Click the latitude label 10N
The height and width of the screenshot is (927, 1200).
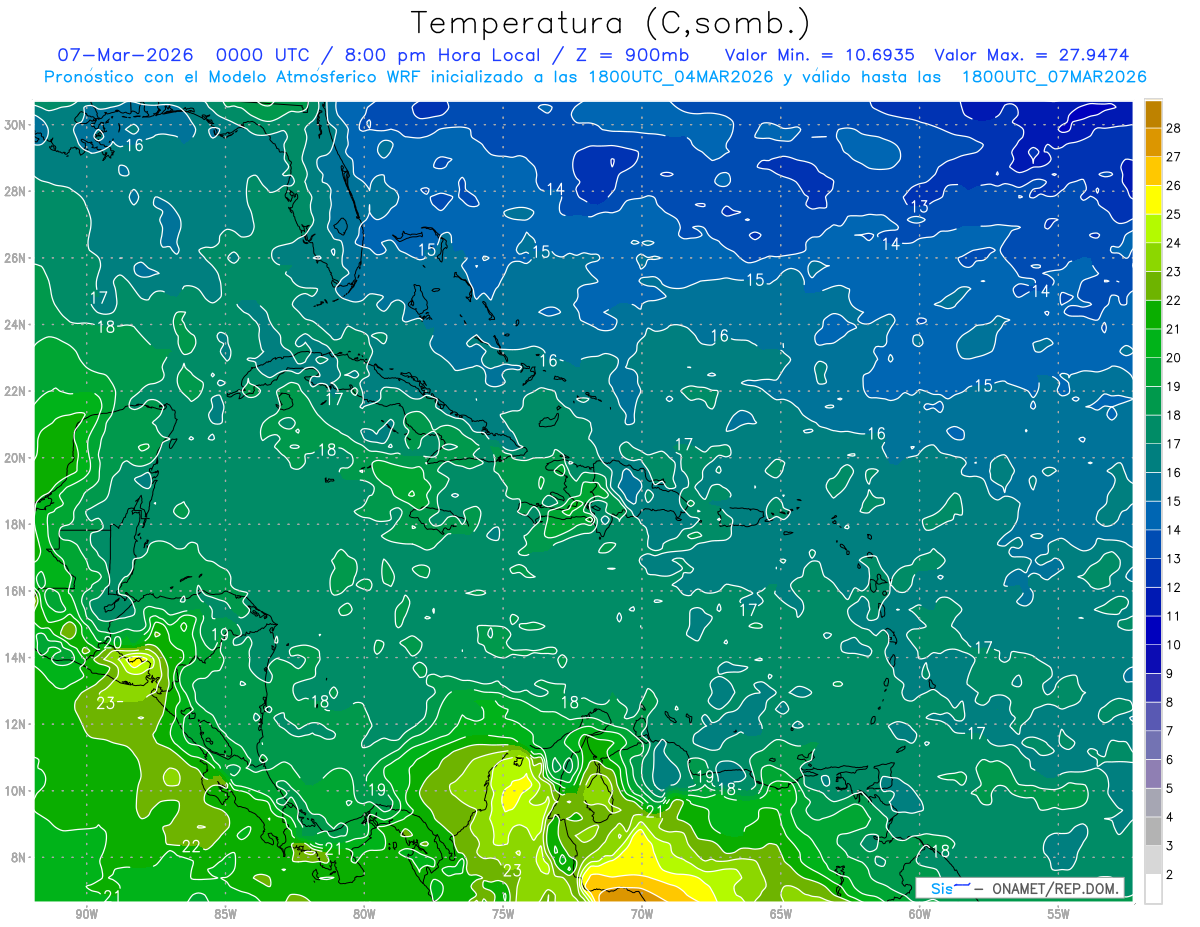click(x=15, y=791)
